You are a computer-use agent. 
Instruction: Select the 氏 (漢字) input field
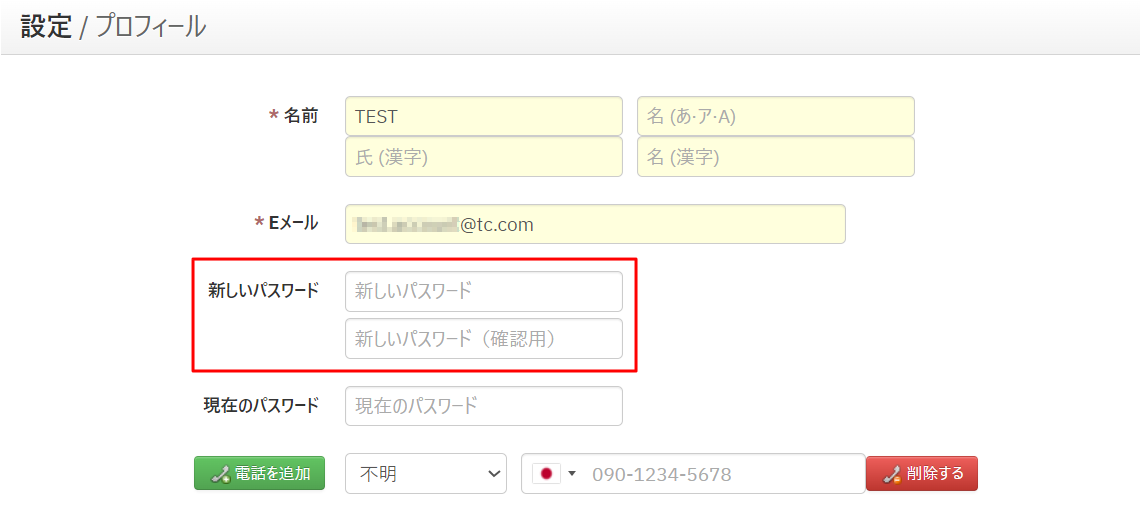tap(483, 157)
